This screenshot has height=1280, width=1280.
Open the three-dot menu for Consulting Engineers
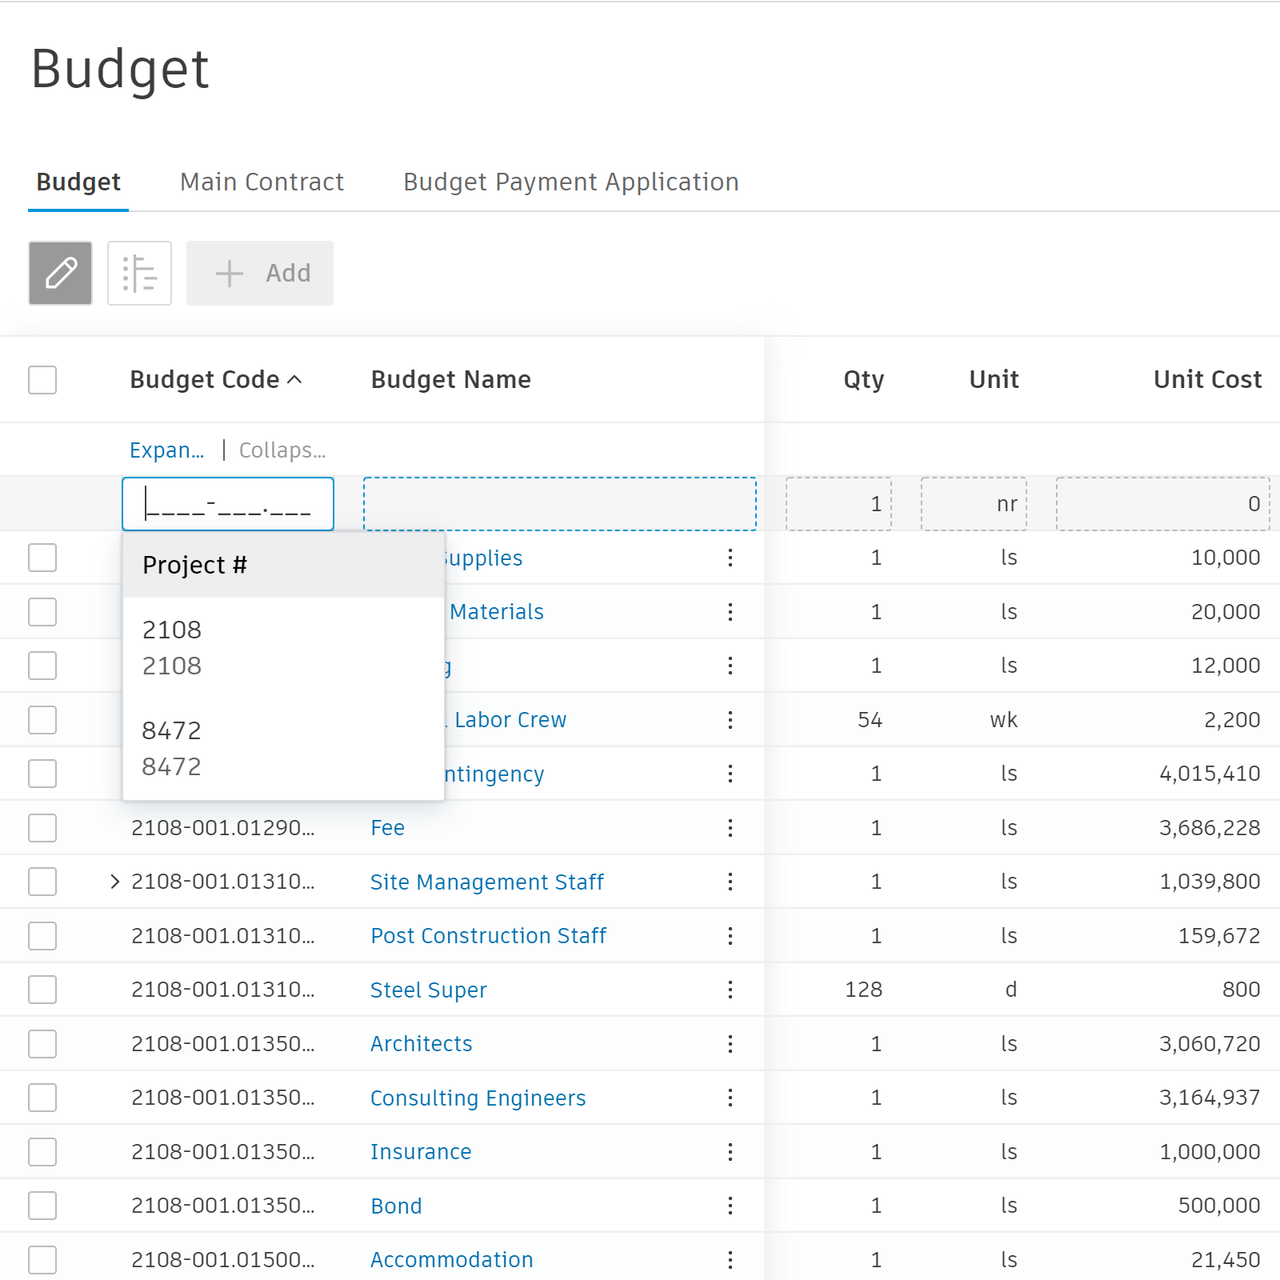coord(730,1098)
